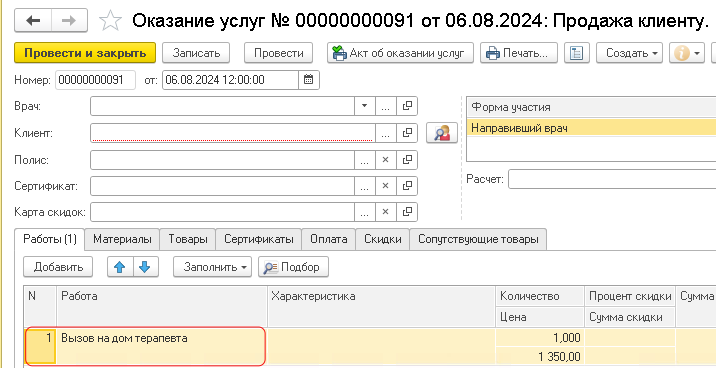This screenshot has height=368, width=716.
Task: Open the selected Полис record
Action: [x=407, y=160]
